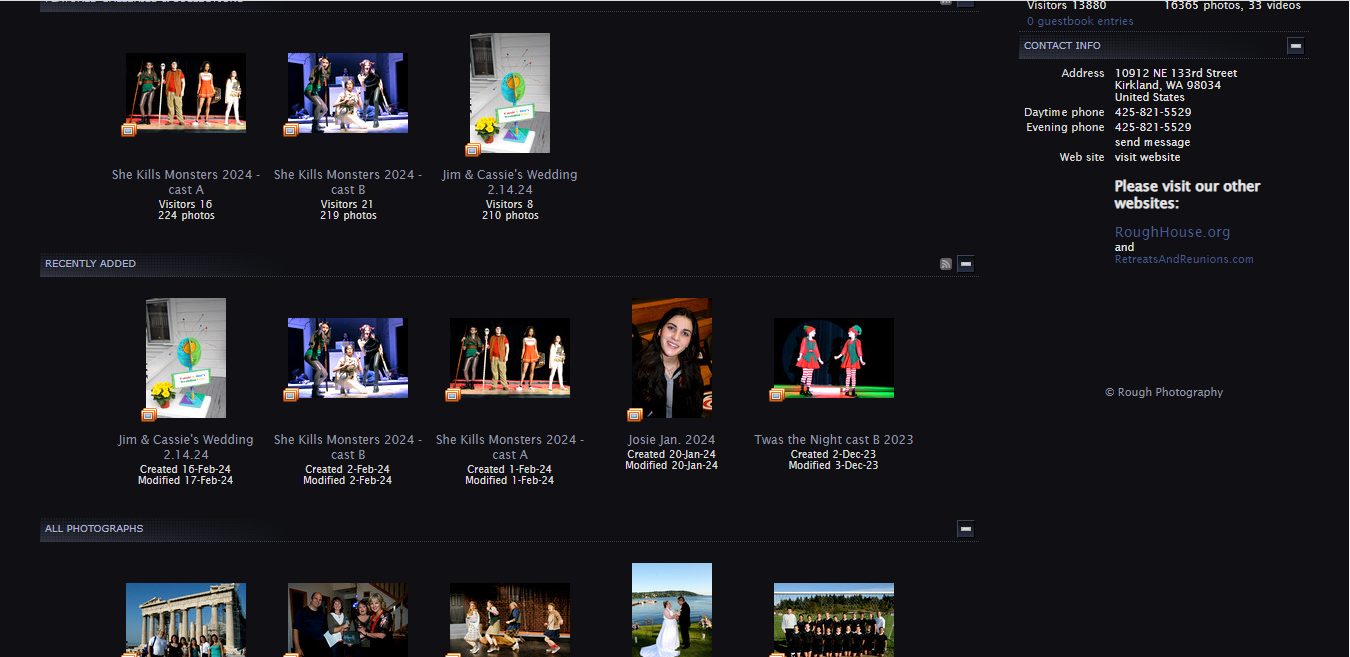Collapse the All Photographs section
The width and height of the screenshot is (1350, 657).
tap(965, 529)
